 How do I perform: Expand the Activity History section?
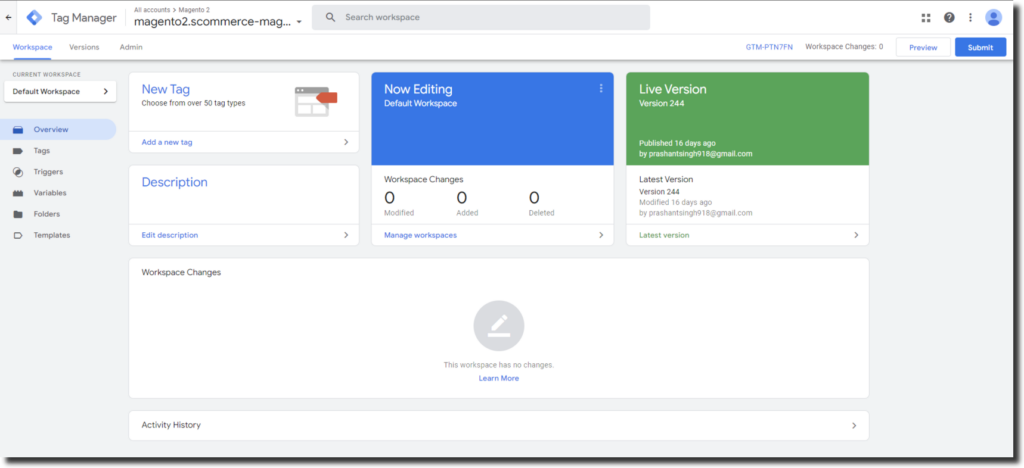coord(853,425)
